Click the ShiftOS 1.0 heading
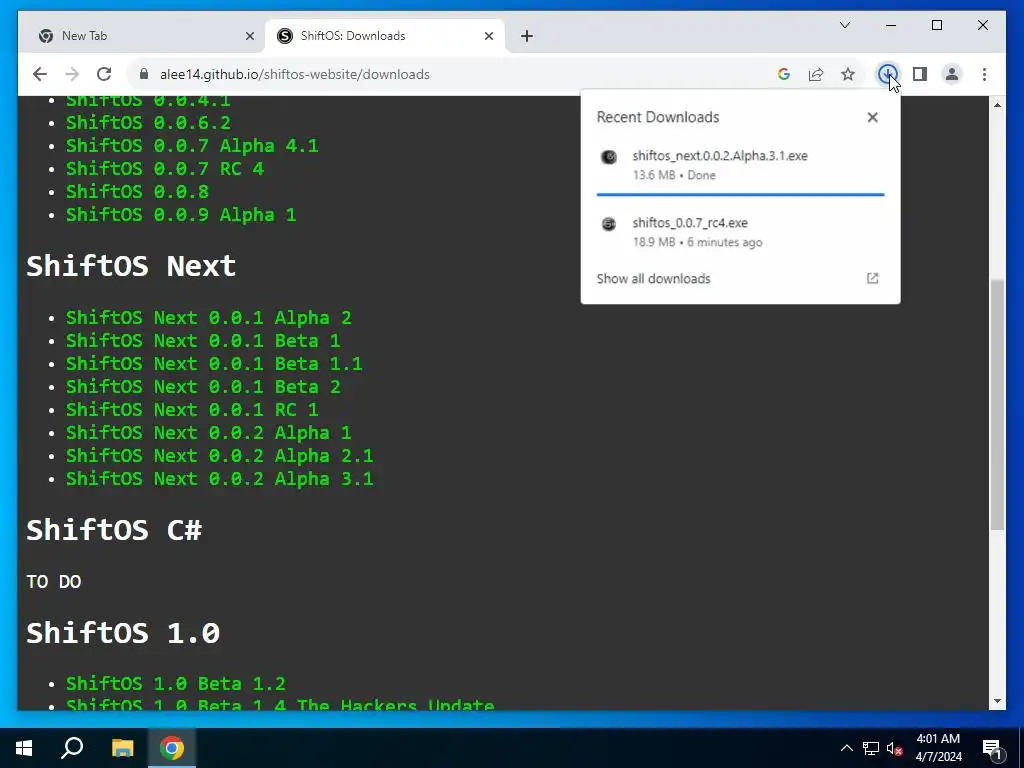The height and width of the screenshot is (768, 1024). [123, 633]
